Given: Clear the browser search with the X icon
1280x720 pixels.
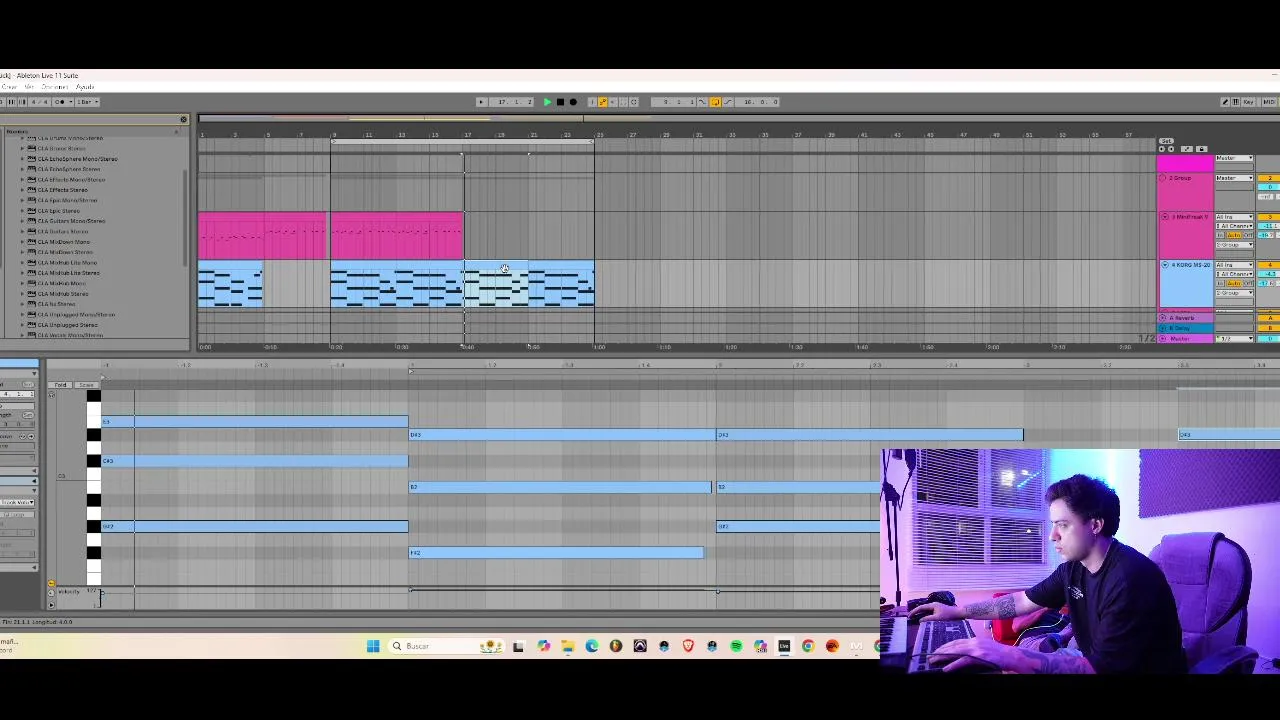Looking at the screenshot, I should [183, 120].
